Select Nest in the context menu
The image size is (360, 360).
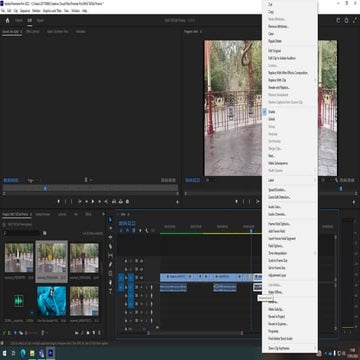pyautogui.click(x=271, y=156)
